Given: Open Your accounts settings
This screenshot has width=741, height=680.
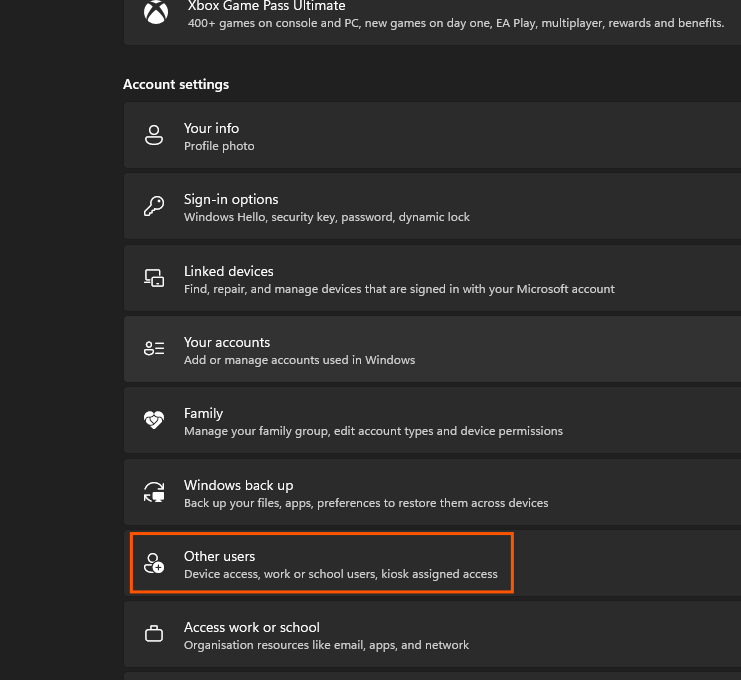Looking at the screenshot, I should pos(432,349).
